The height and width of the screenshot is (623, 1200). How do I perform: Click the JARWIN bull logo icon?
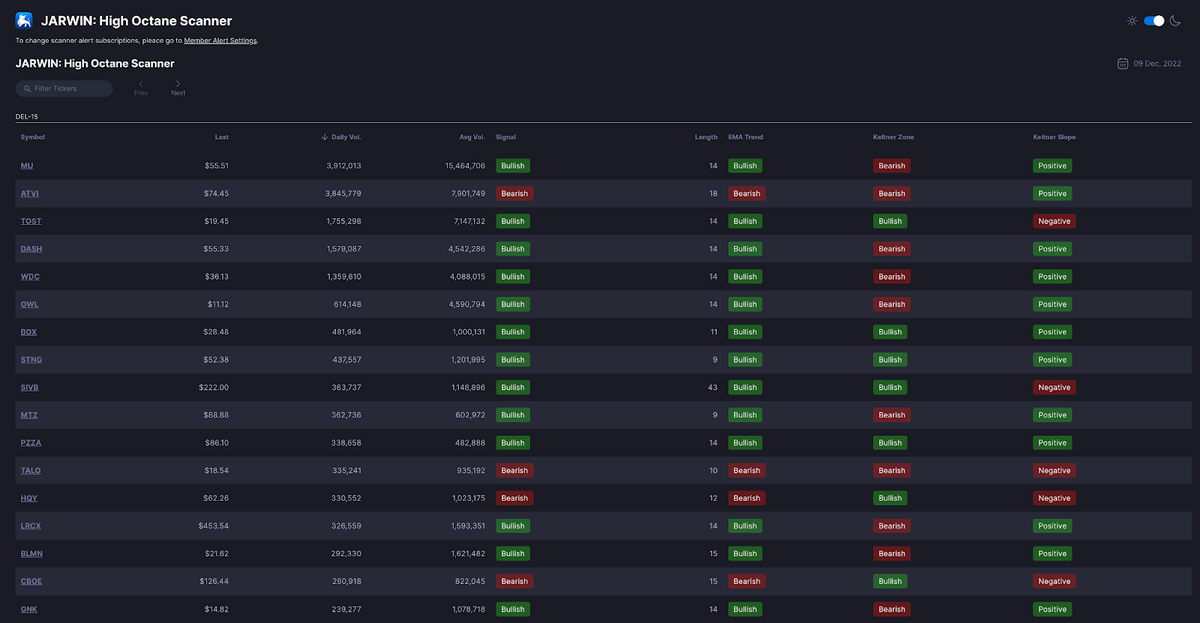pyautogui.click(x=24, y=20)
